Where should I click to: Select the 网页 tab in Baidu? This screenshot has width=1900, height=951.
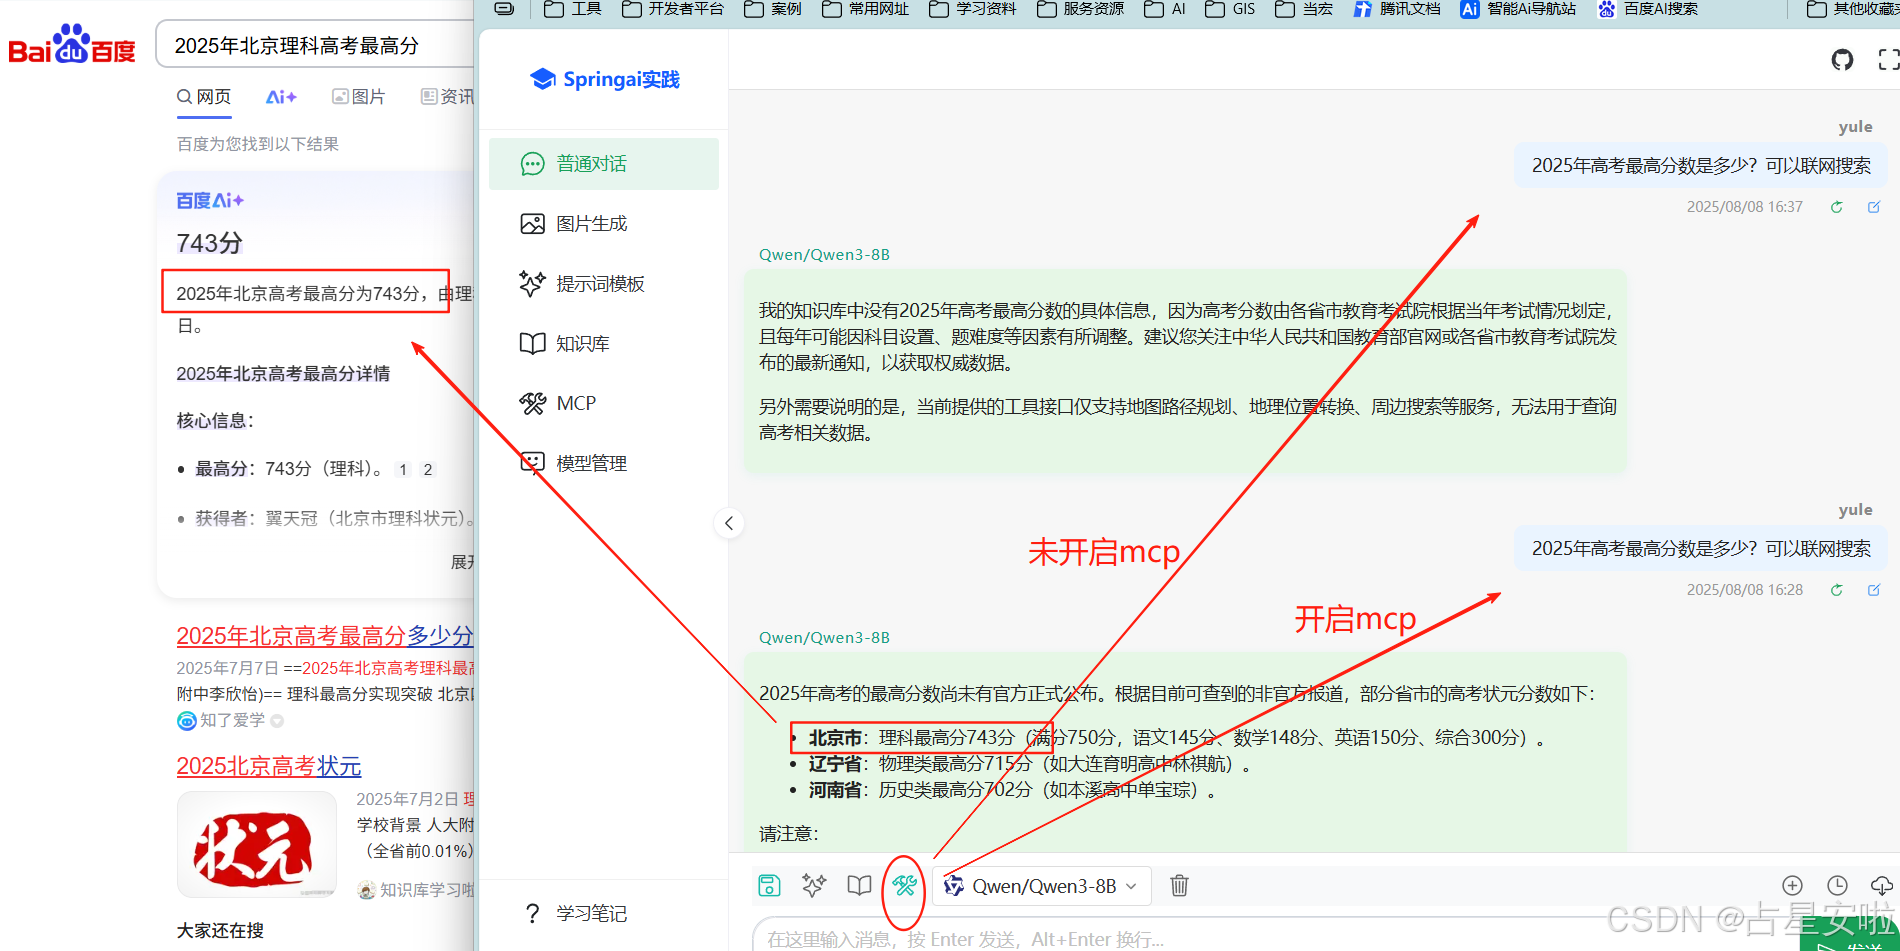pos(204,97)
